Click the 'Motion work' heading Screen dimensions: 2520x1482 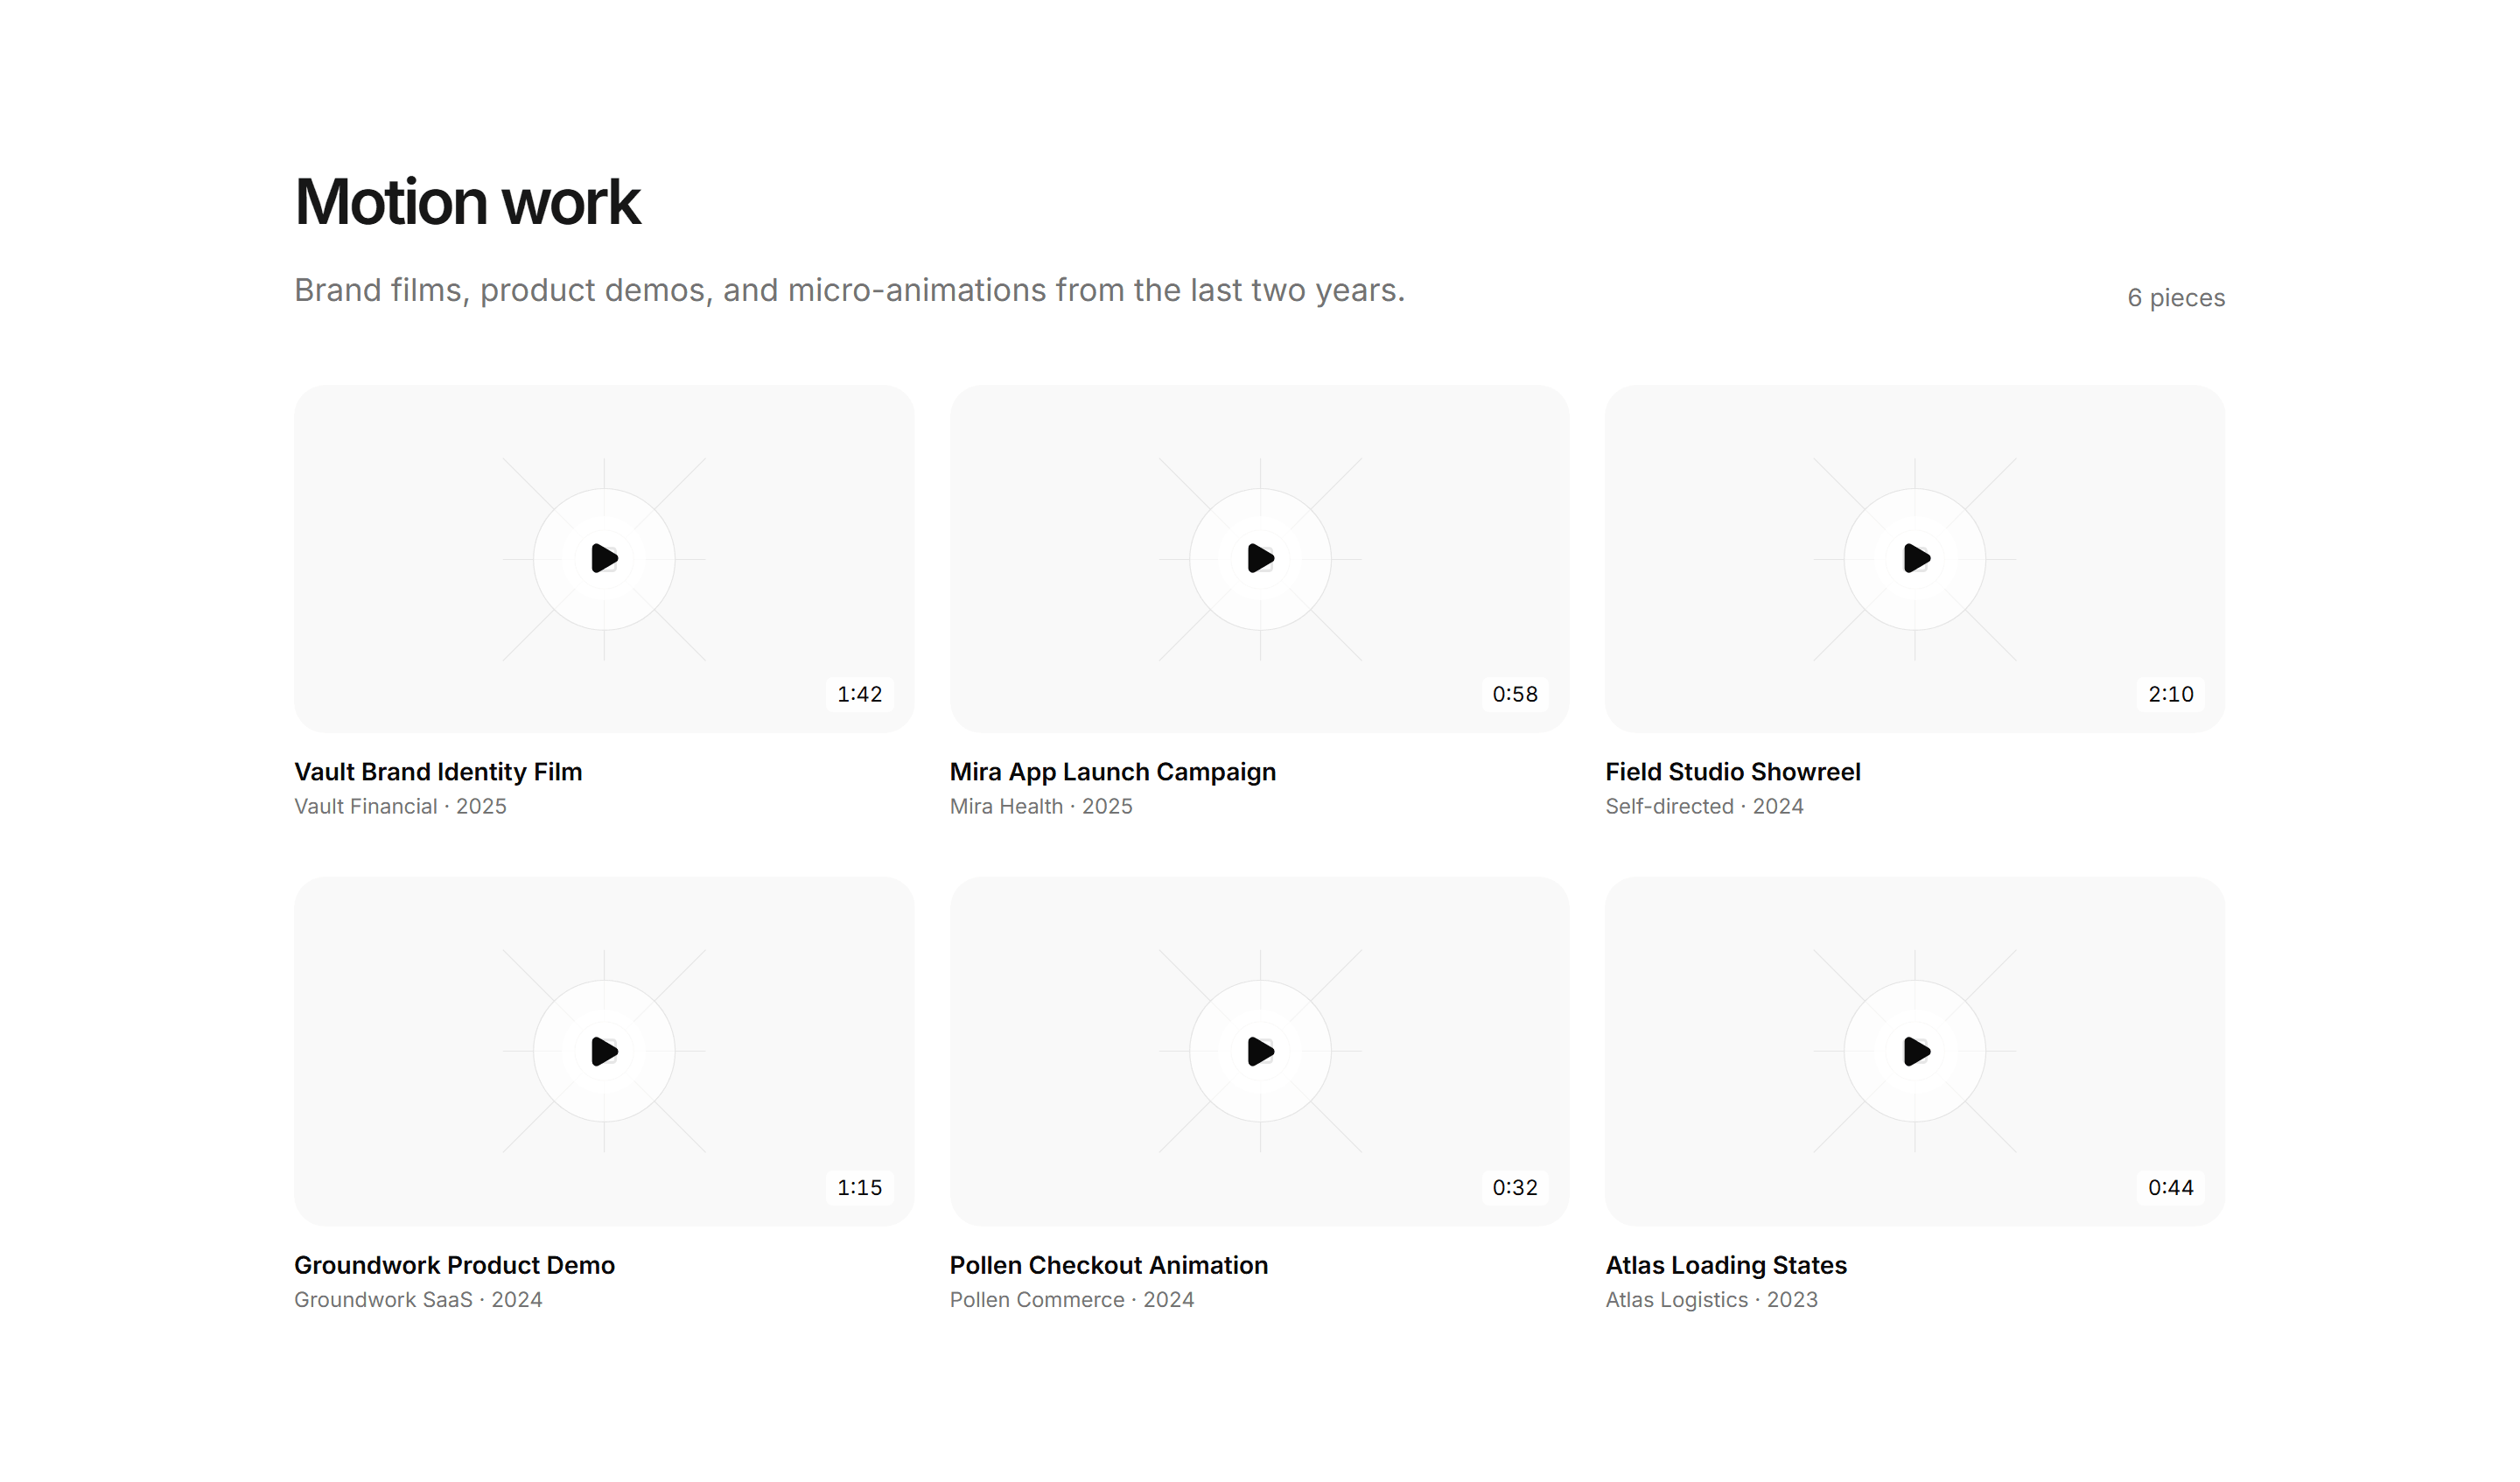(467, 202)
